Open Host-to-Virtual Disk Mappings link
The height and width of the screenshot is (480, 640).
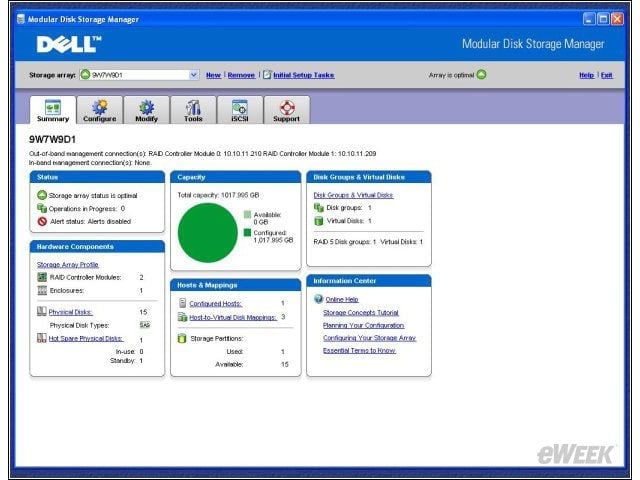[x=233, y=317]
